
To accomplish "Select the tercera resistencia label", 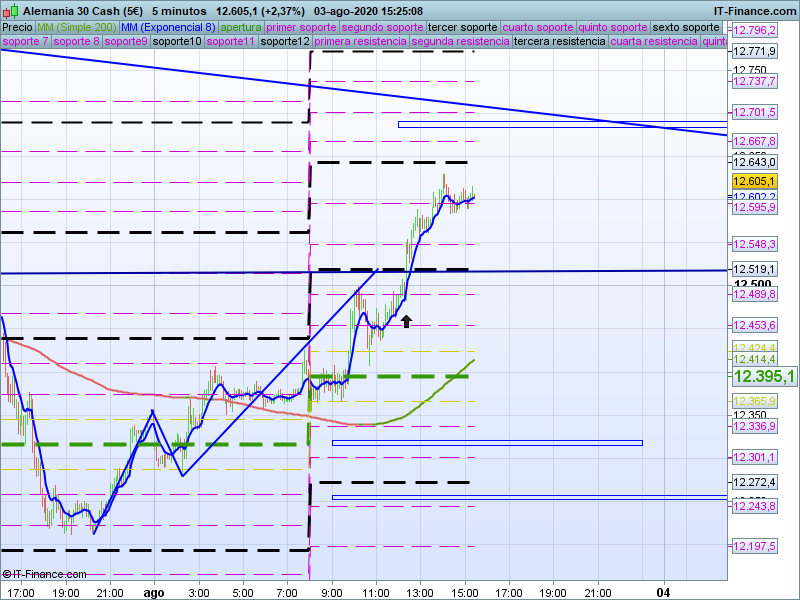I will tap(558, 42).
